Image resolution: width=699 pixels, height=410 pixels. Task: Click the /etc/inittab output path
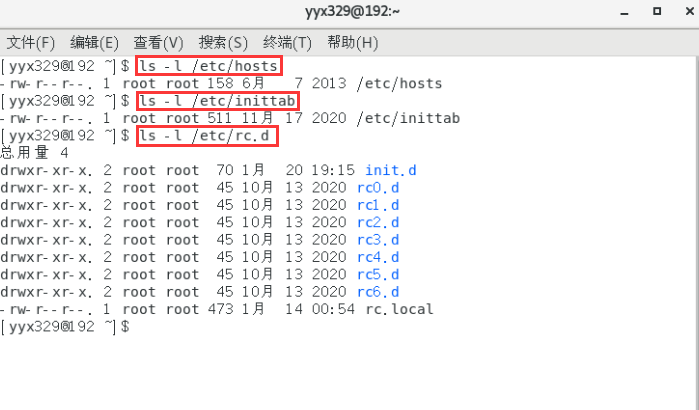click(408, 118)
